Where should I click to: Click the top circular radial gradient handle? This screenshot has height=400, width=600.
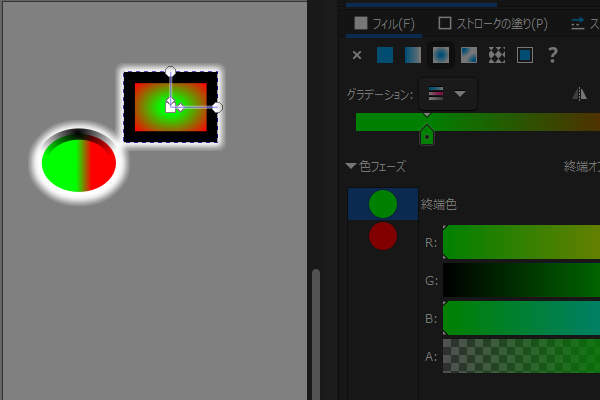pyautogui.click(x=170, y=71)
